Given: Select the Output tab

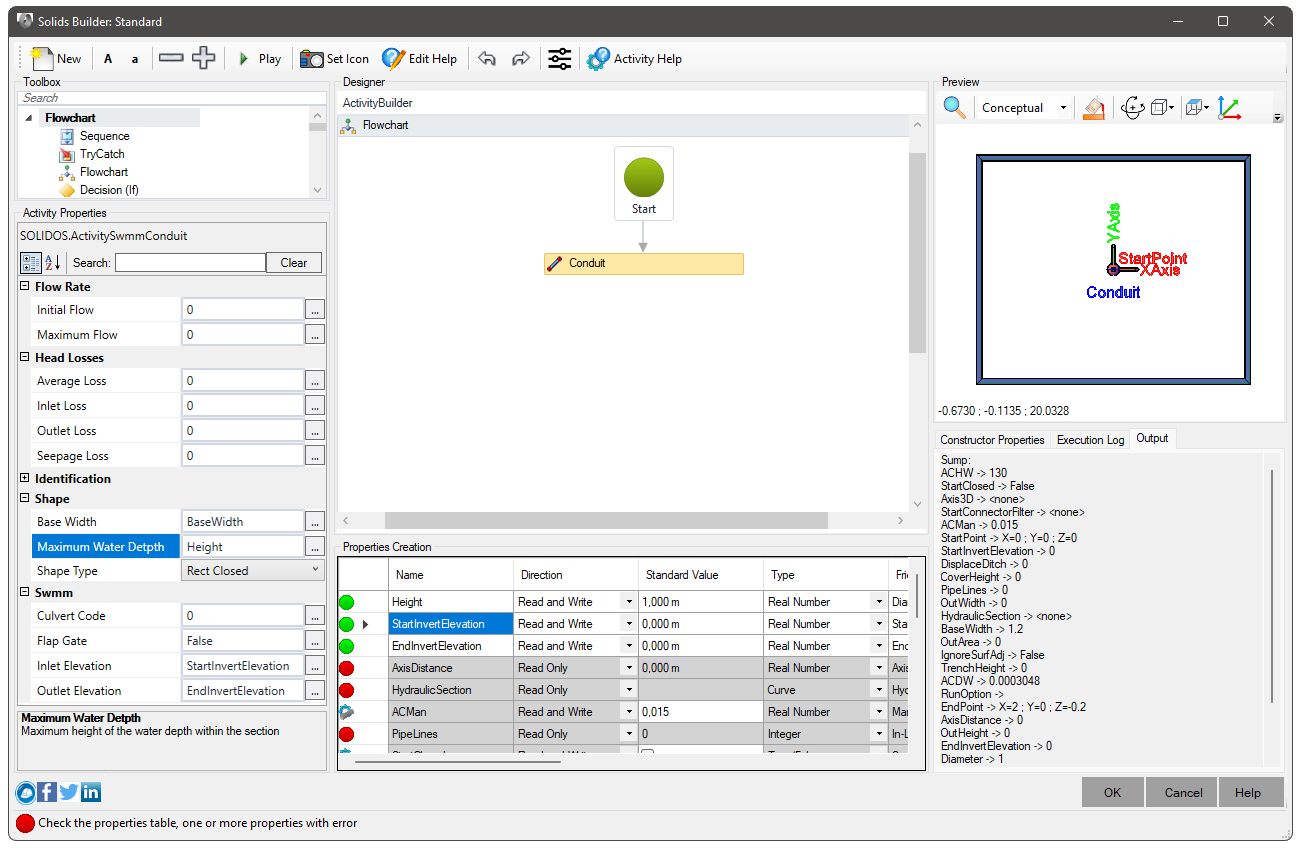Looking at the screenshot, I should tap(1152, 438).
